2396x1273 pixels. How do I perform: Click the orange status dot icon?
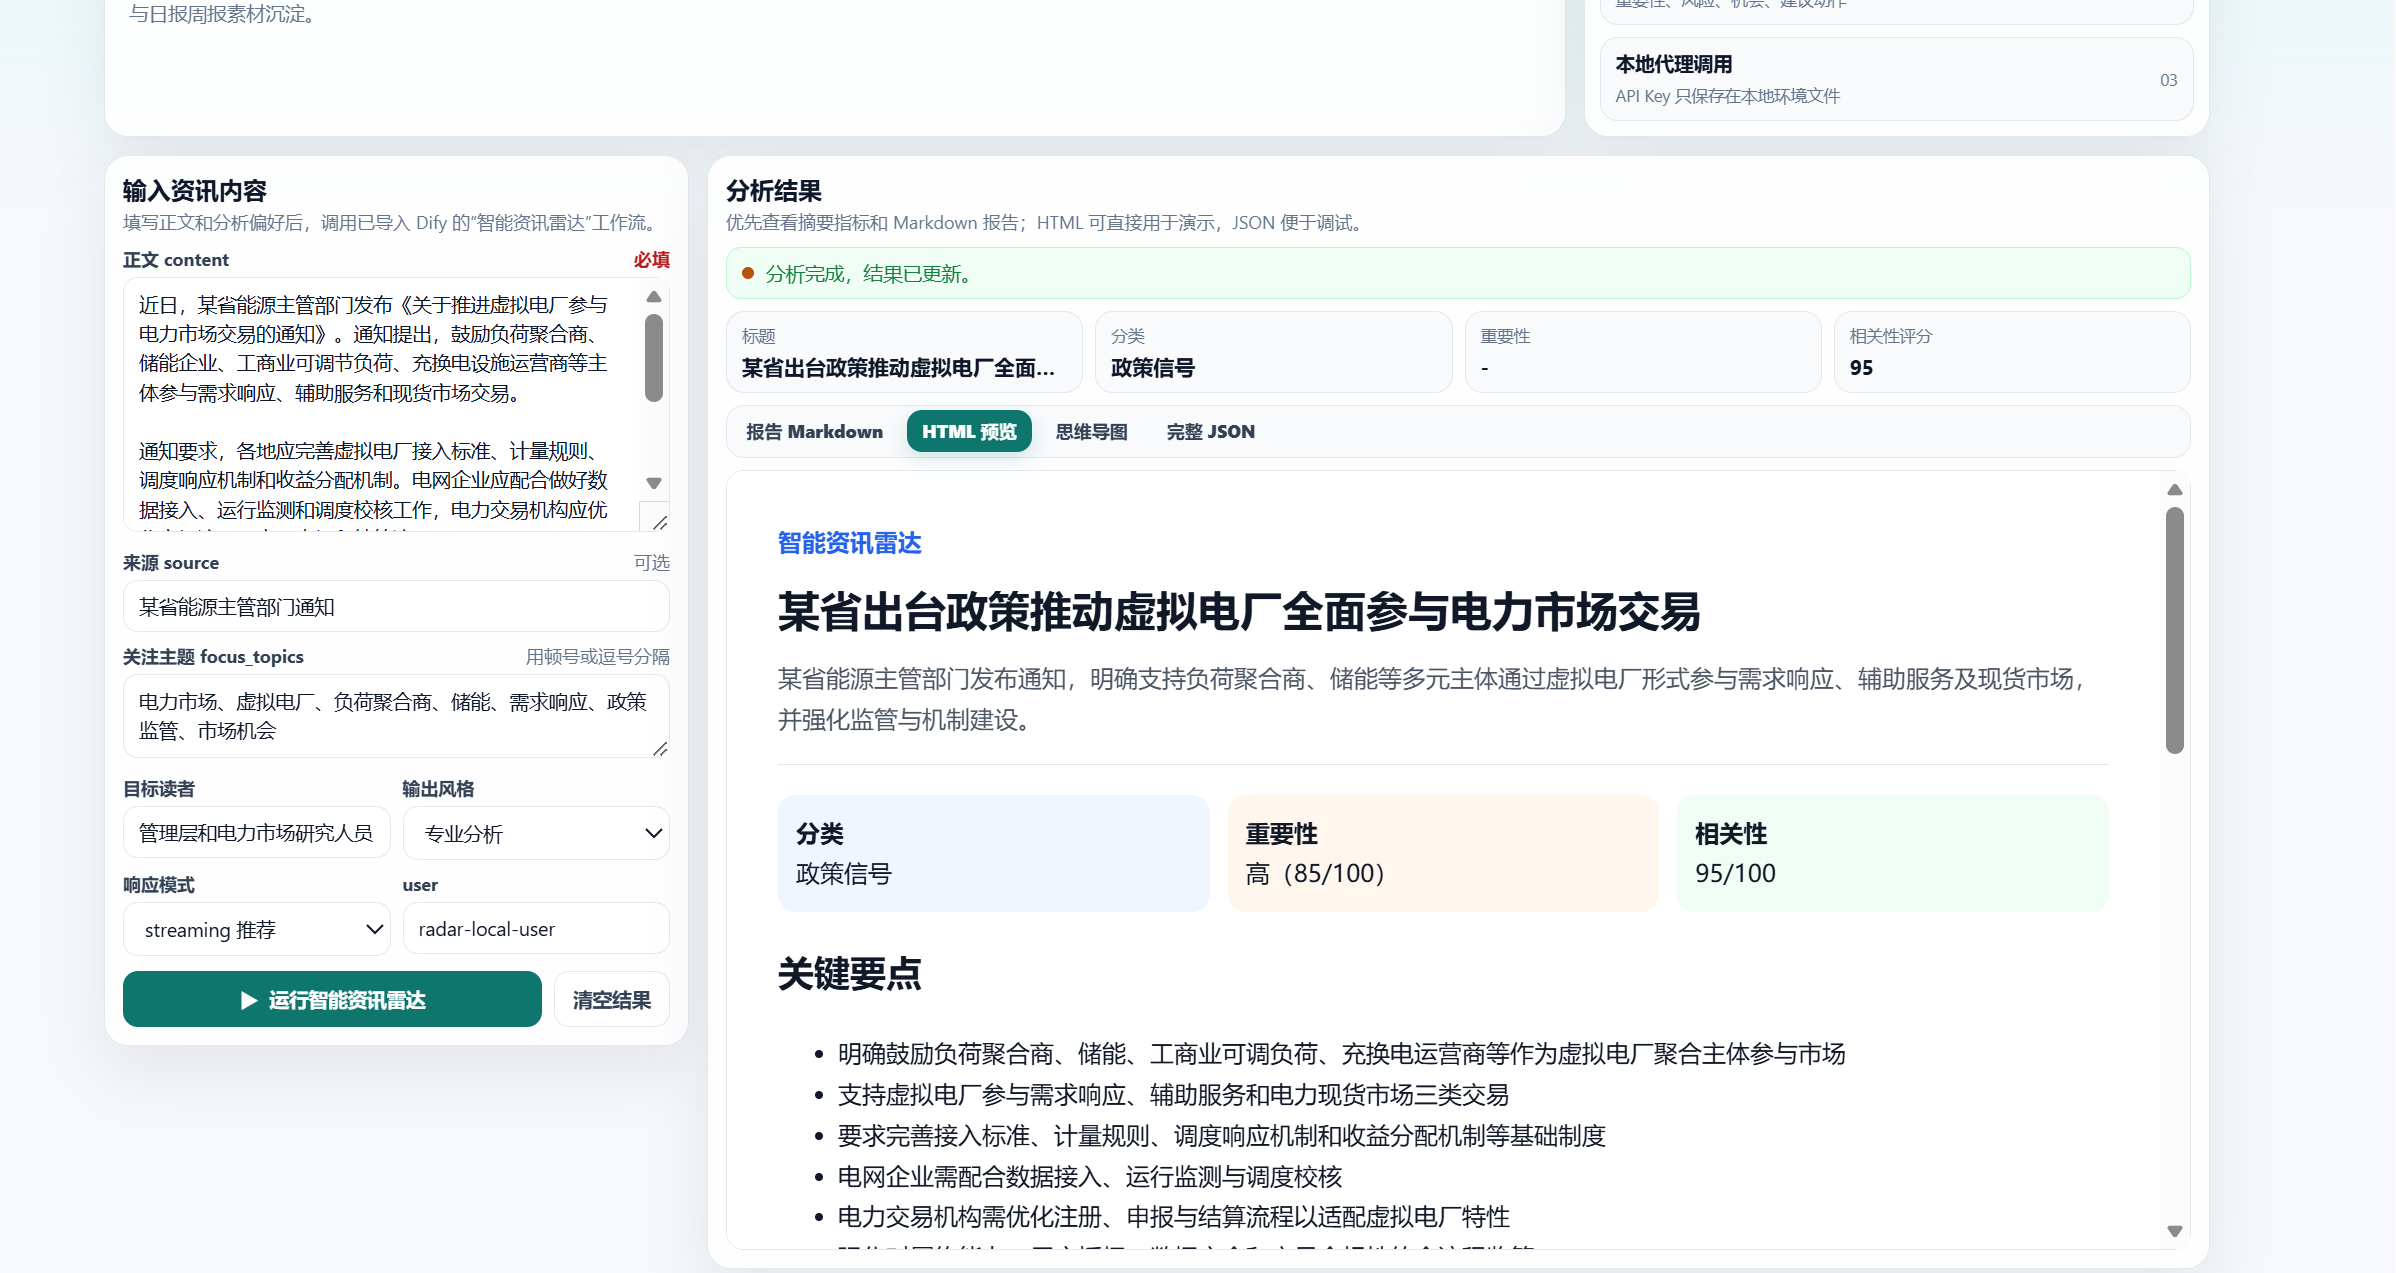[747, 273]
